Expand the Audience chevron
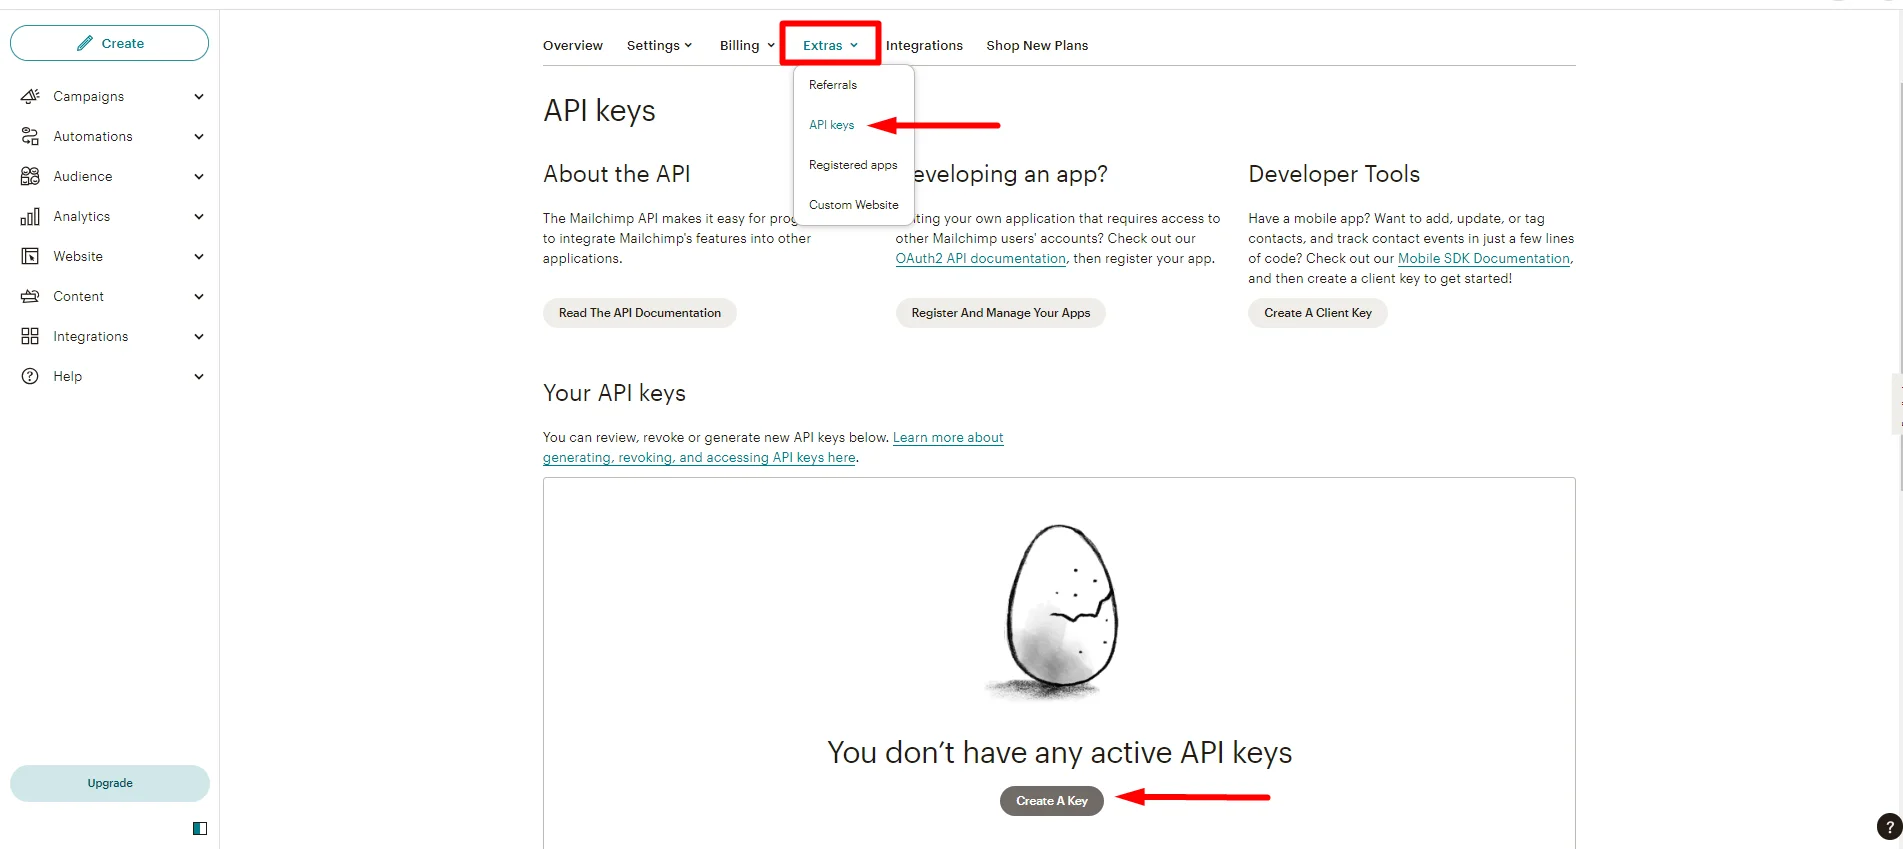The height and width of the screenshot is (849, 1903). [x=199, y=176]
